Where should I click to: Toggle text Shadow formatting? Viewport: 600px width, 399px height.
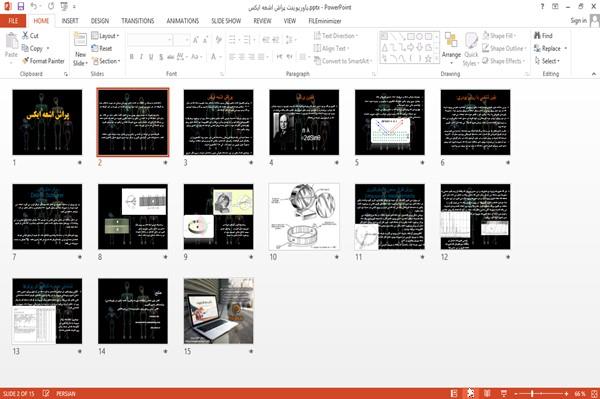(x=161, y=57)
